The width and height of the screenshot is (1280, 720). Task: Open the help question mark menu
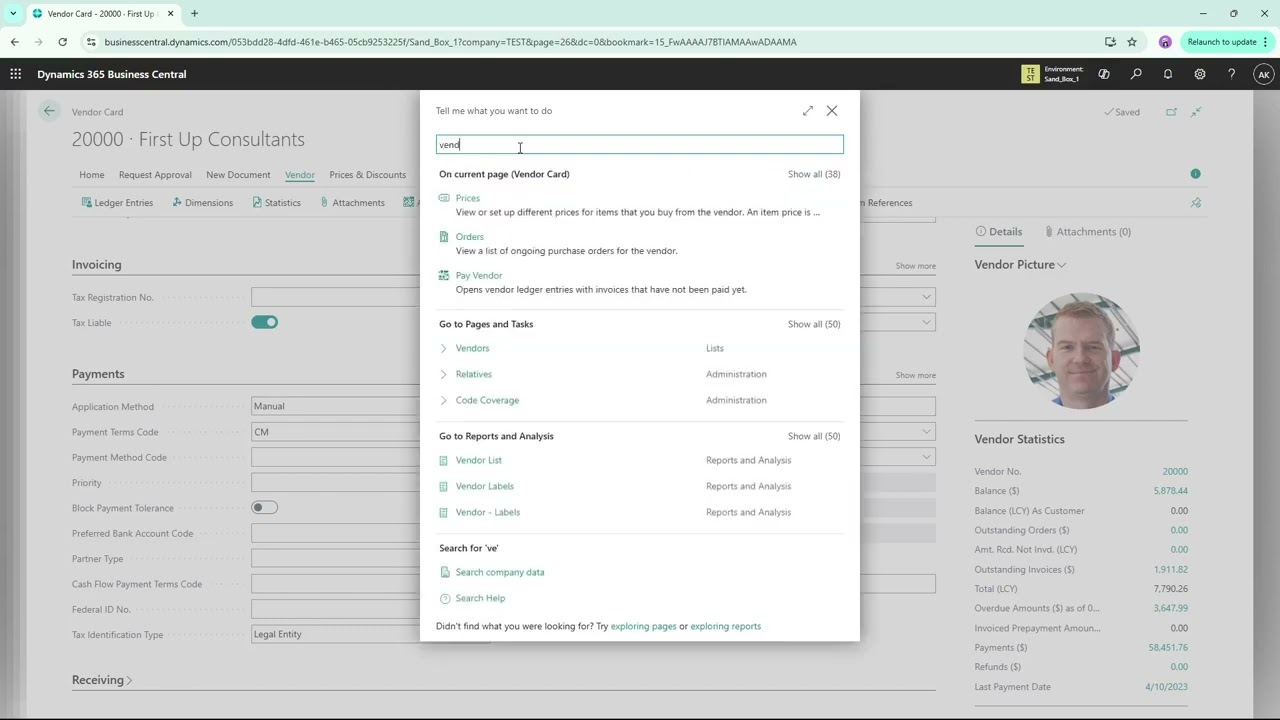(x=1231, y=74)
